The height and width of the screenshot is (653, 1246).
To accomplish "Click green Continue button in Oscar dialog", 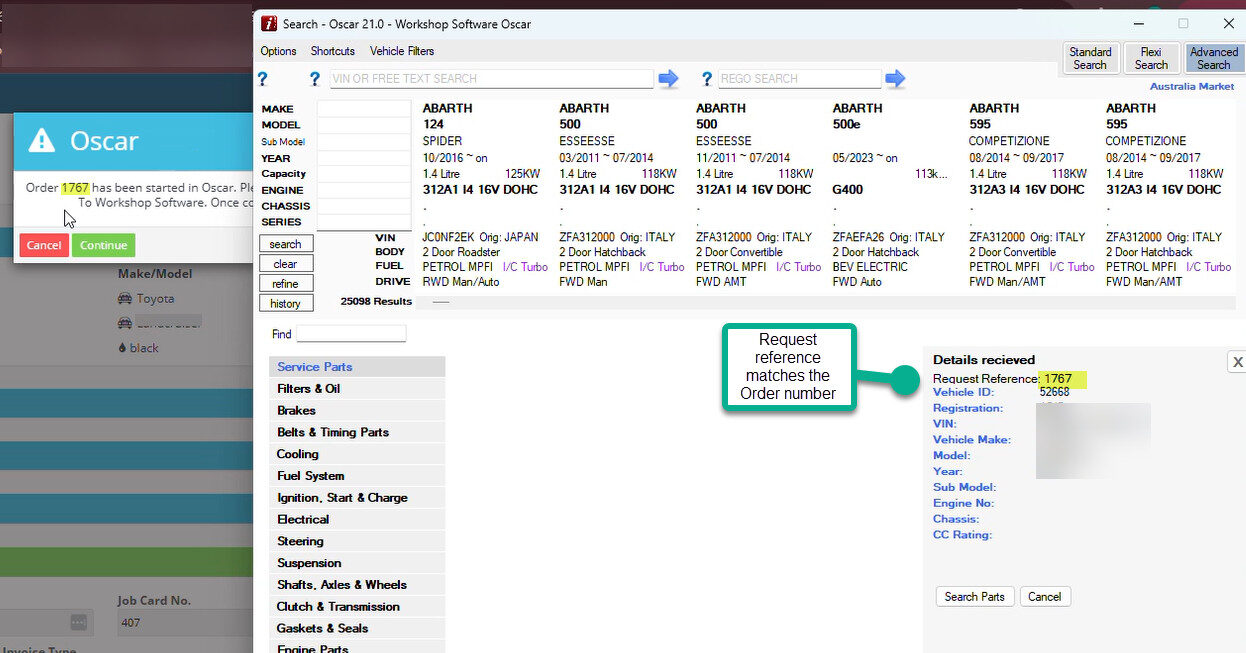I will pos(103,245).
